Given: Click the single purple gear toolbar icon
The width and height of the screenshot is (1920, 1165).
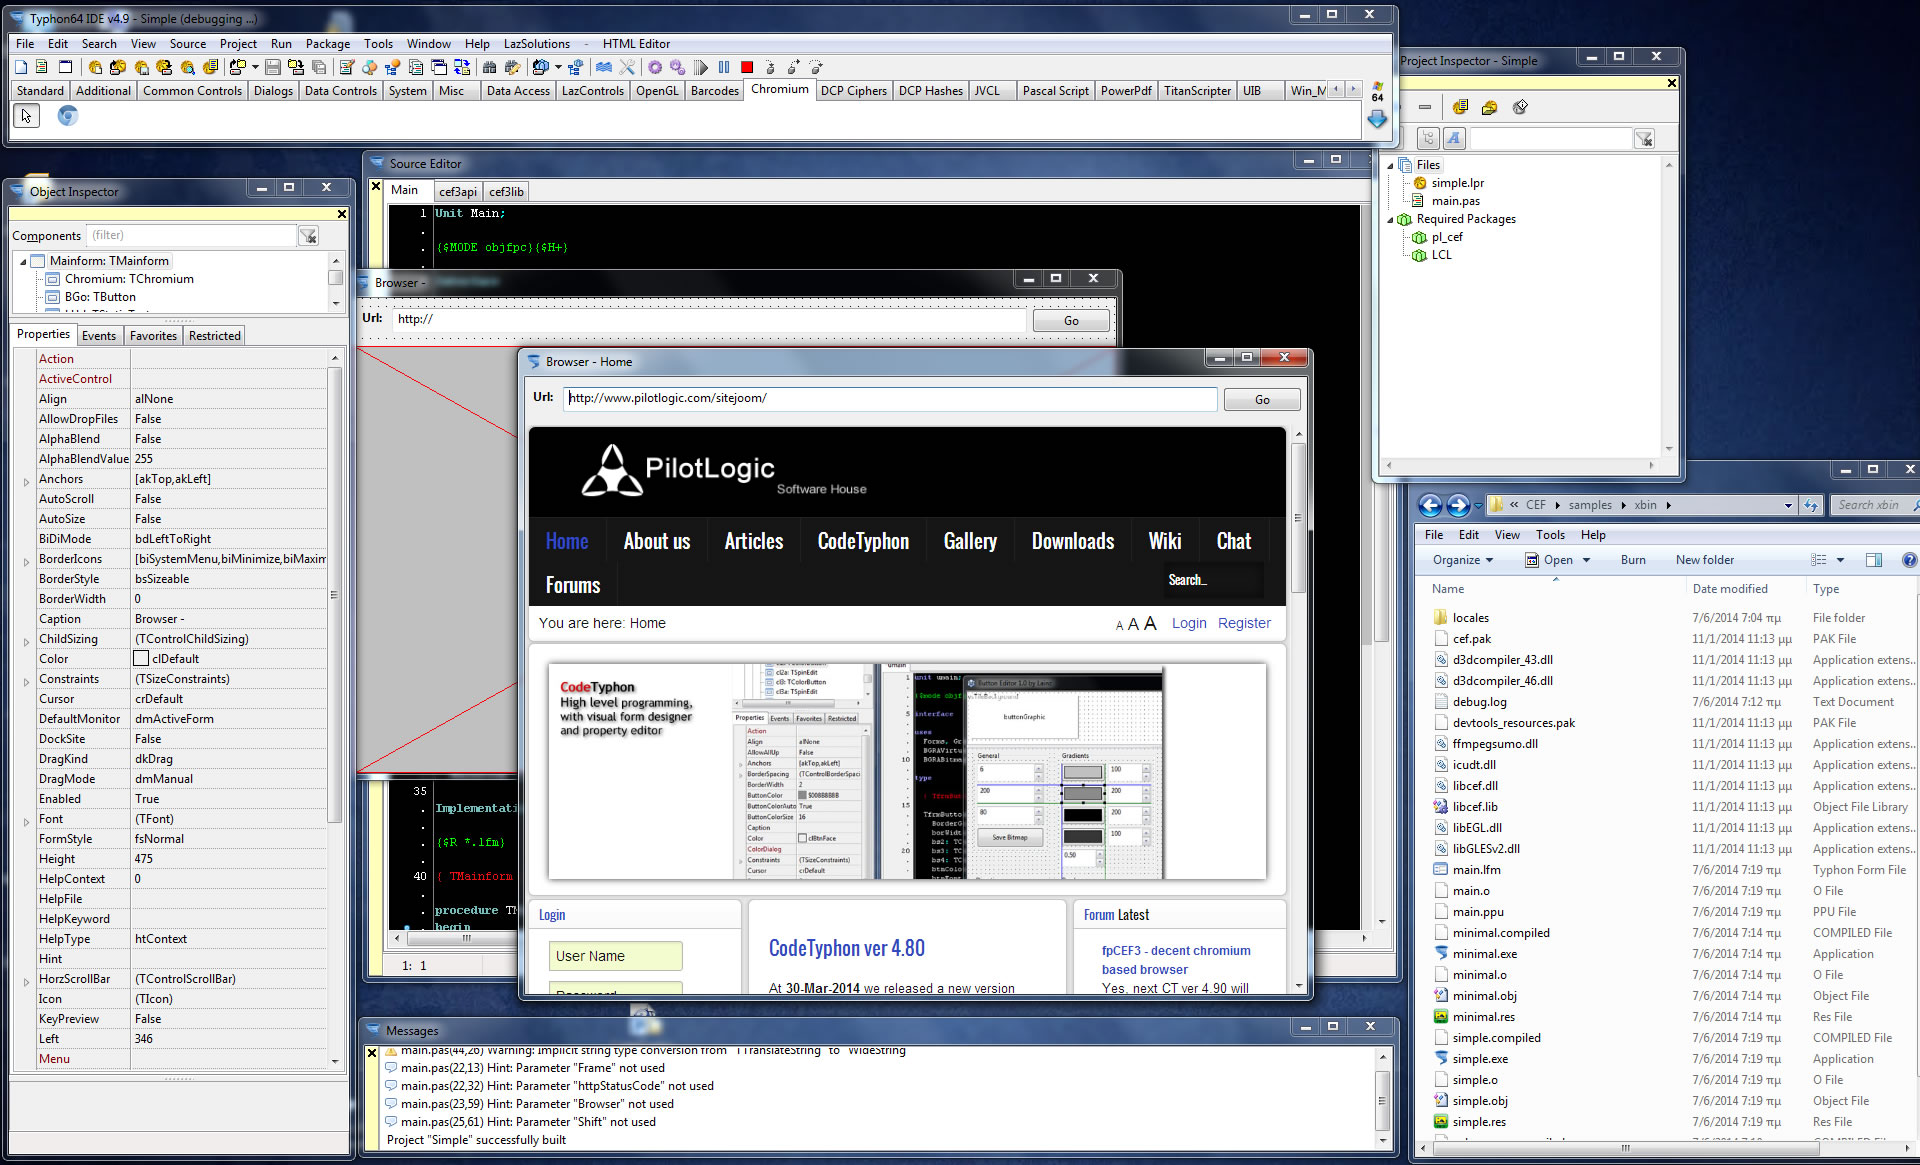Looking at the screenshot, I should 655,67.
